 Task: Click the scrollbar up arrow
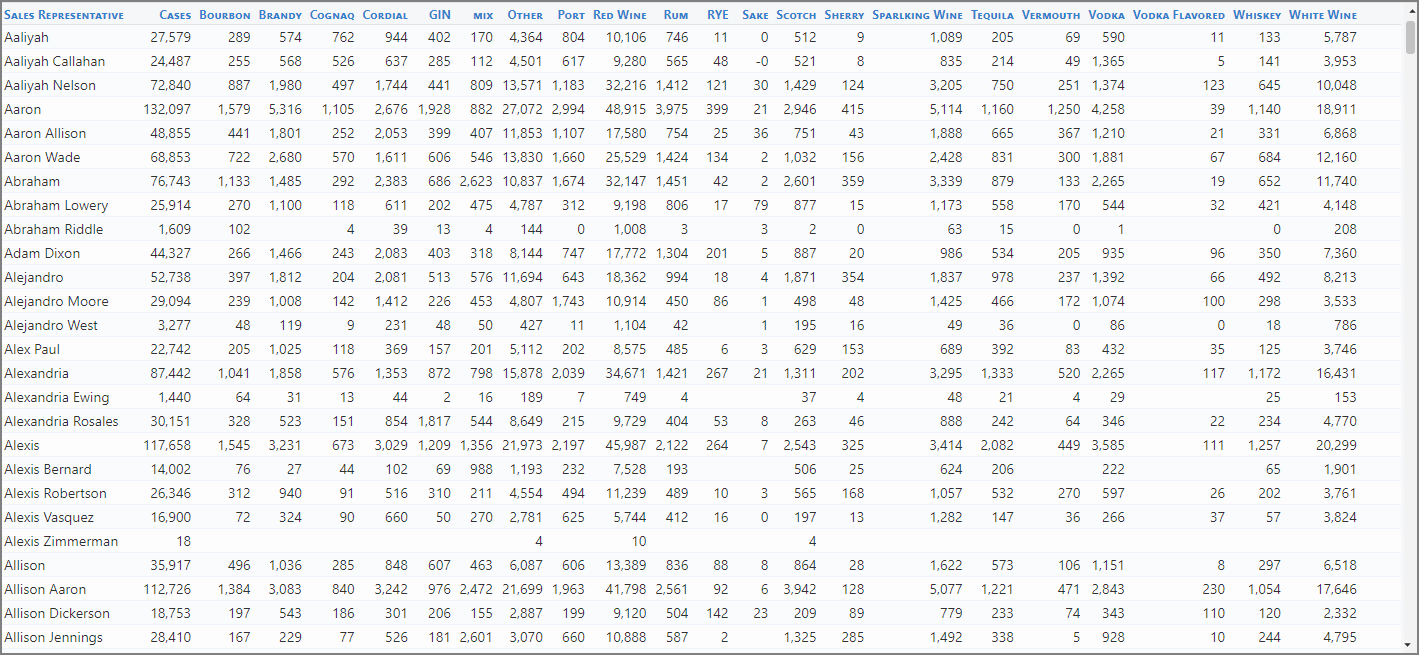pos(1410,11)
